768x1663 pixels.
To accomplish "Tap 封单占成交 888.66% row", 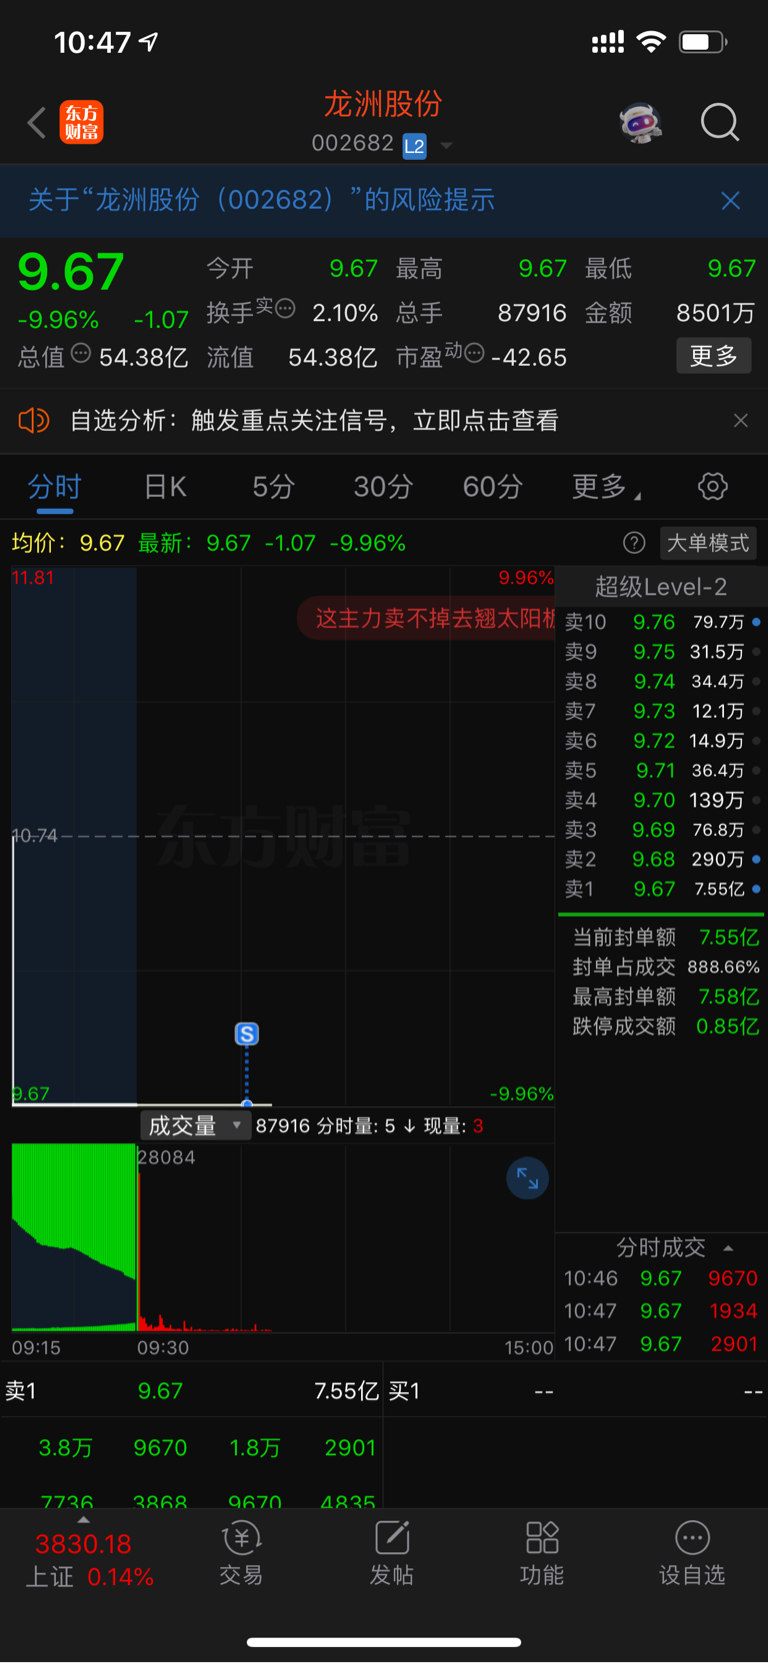I will 665,967.
